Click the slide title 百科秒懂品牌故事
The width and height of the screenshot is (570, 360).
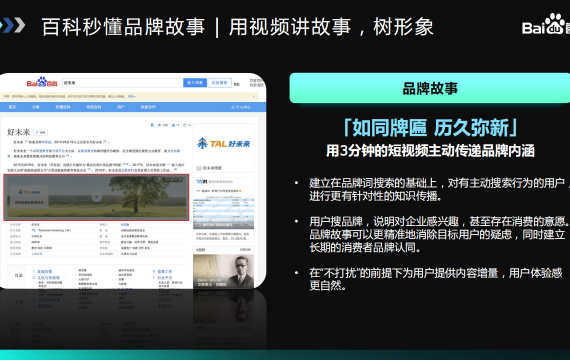[x=124, y=27]
